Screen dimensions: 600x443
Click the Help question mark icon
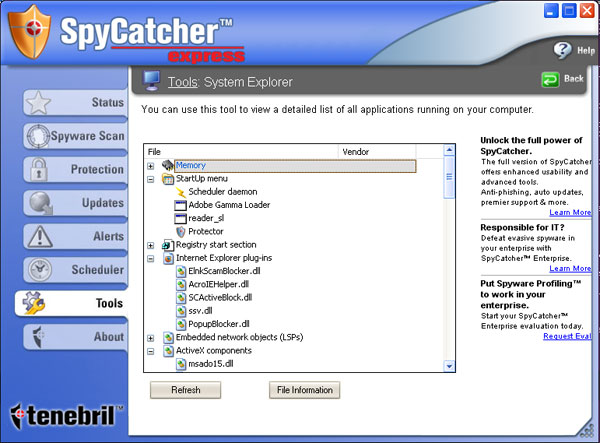click(x=562, y=50)
